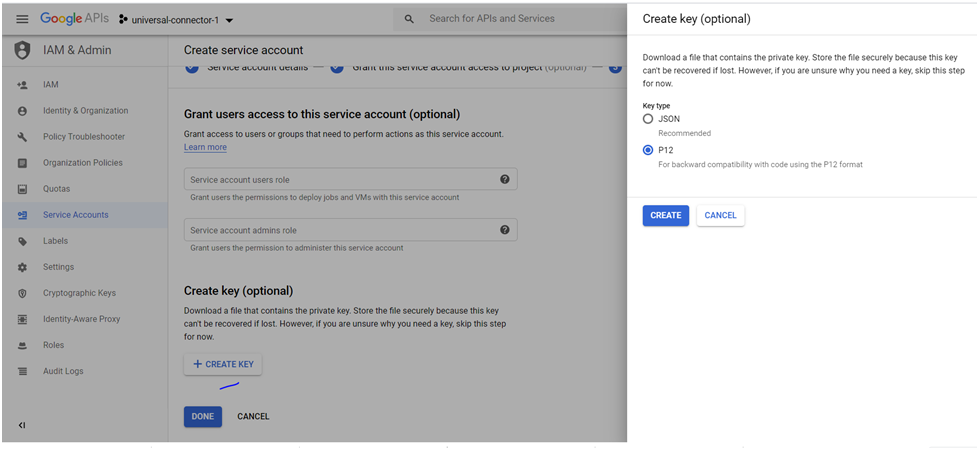Screen dimensions: 979x450
Task: Open Quotas page
Action: point(56,188)
